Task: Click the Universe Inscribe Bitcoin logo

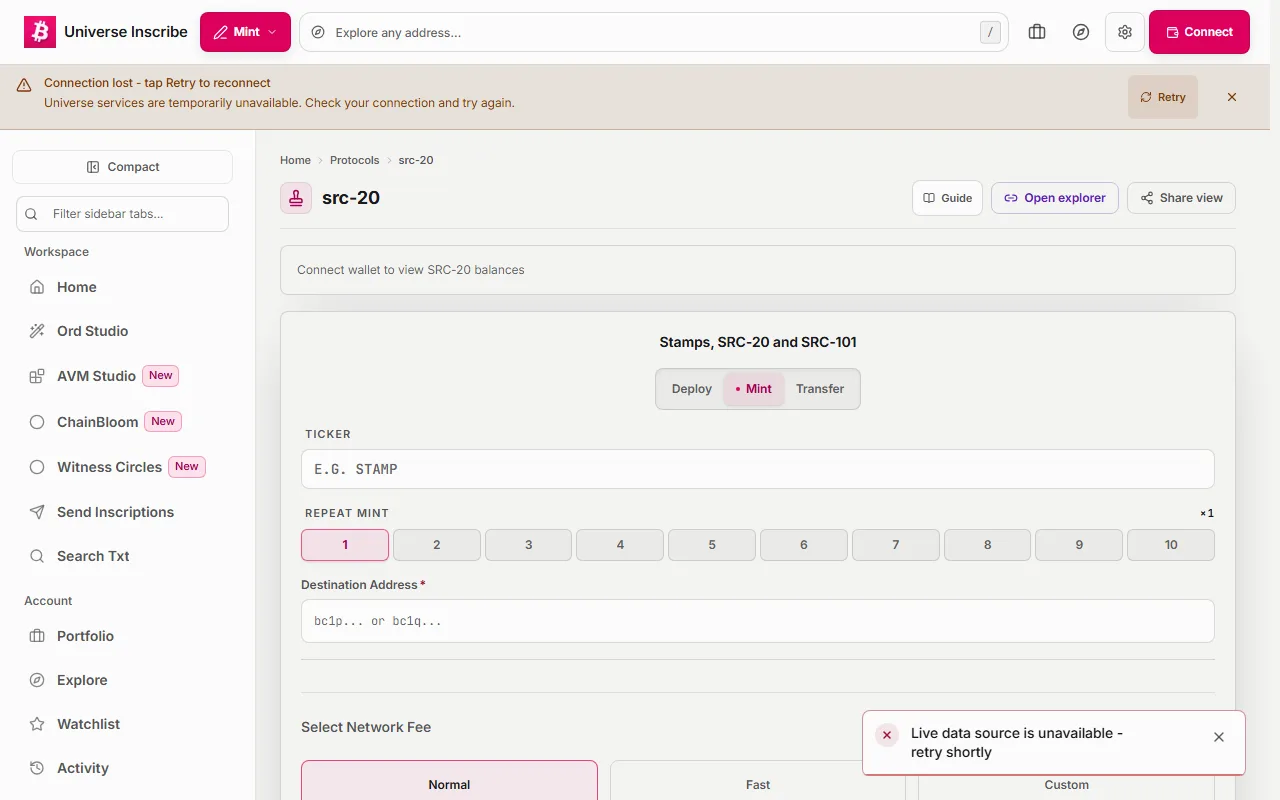Action: [x=40, y=32]
